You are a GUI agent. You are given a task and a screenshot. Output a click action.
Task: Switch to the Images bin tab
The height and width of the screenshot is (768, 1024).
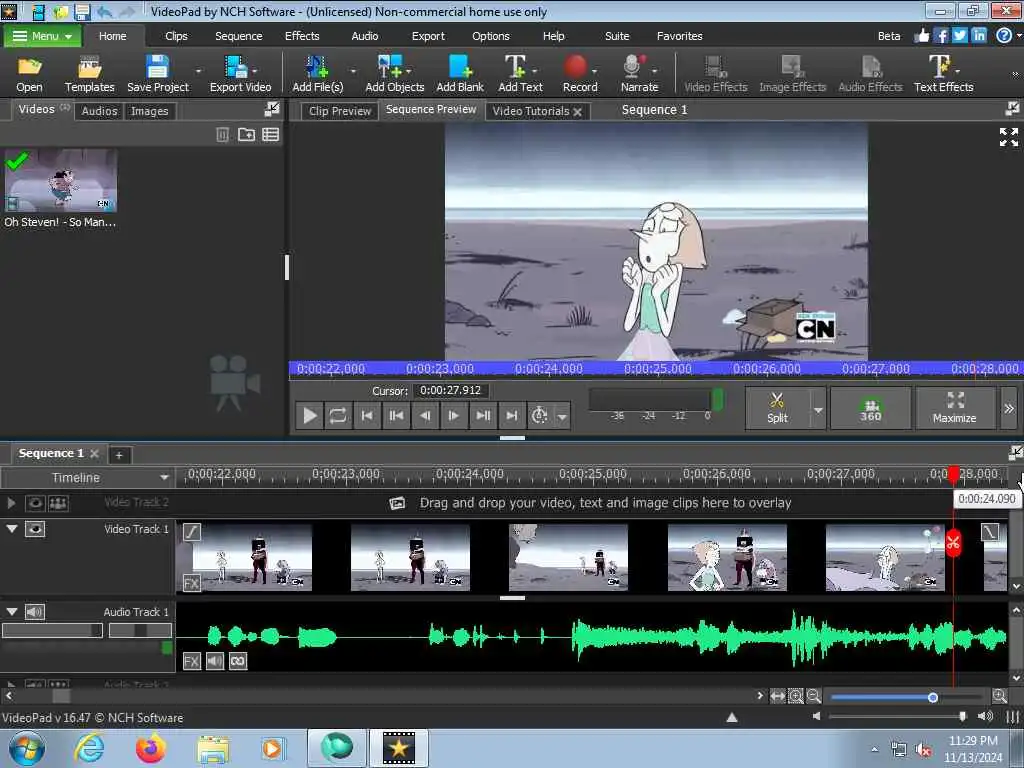click(x=150, y=111)
